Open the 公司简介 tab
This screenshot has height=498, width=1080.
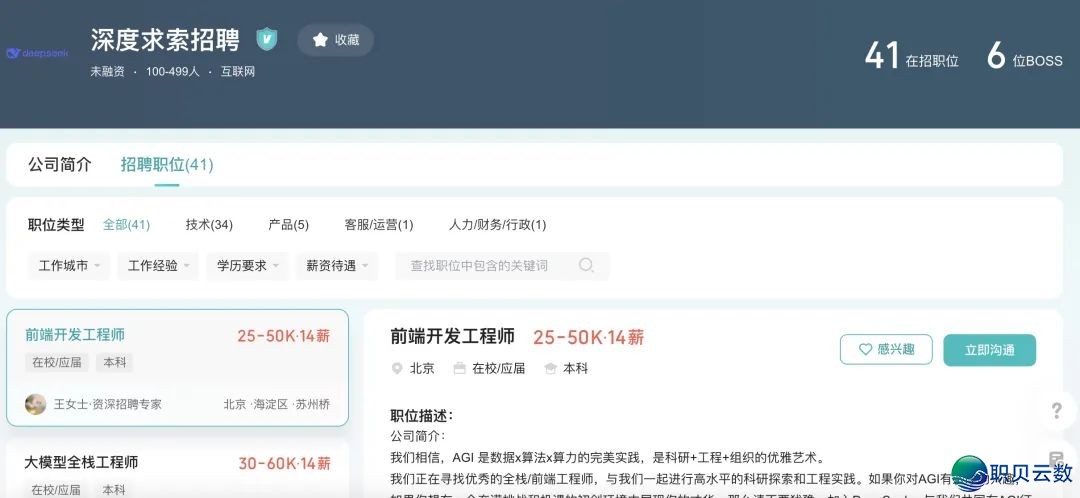59,165
